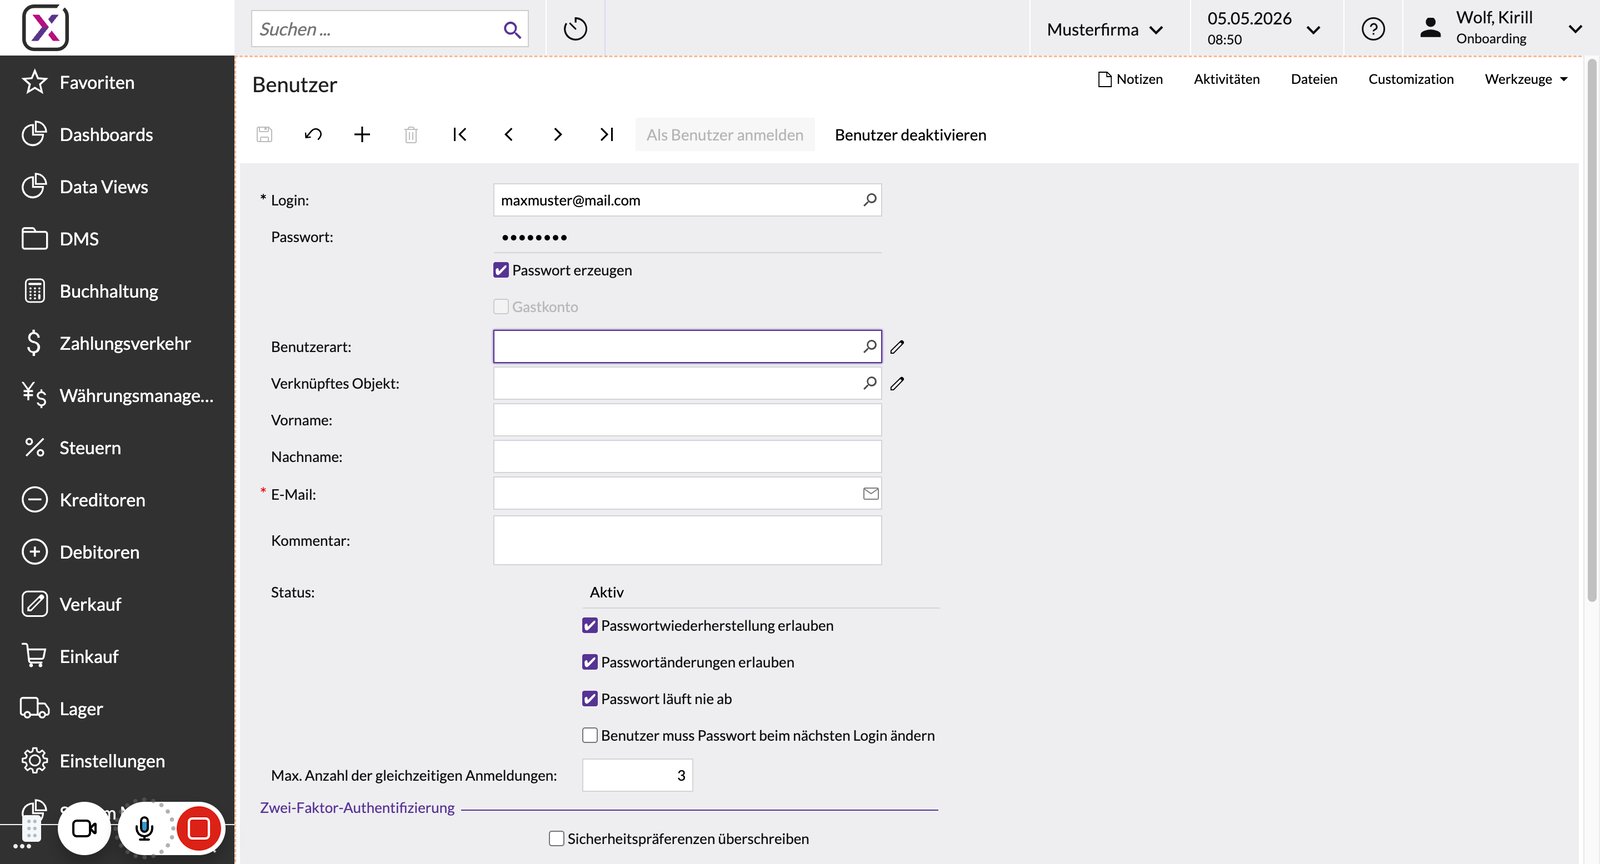Enable Benutzer muss Passwort ändern checkbox

pos(590,735)
